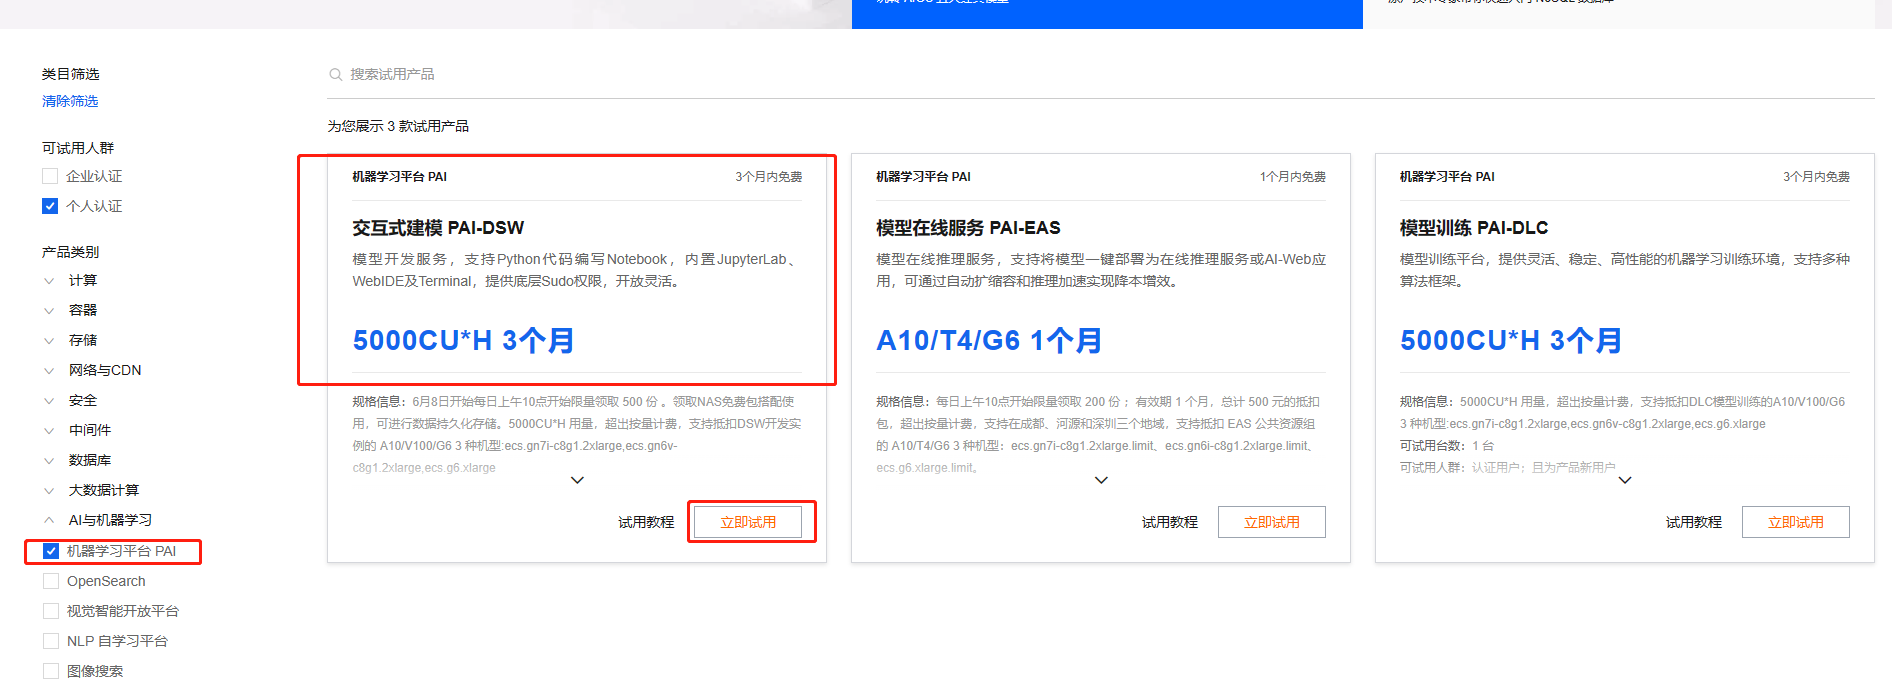
Task: Open the 模型在线服务 PAI-EAS title
Action: pos(967,228)
